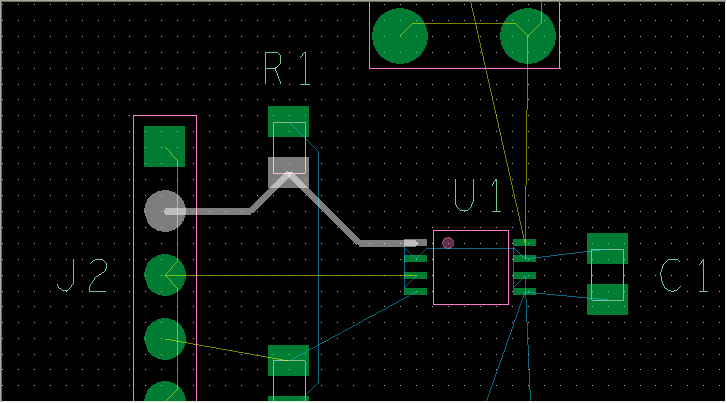Click the lower pad of capacitor C1
Screen dimensions: 727x403
coord(607,299)
